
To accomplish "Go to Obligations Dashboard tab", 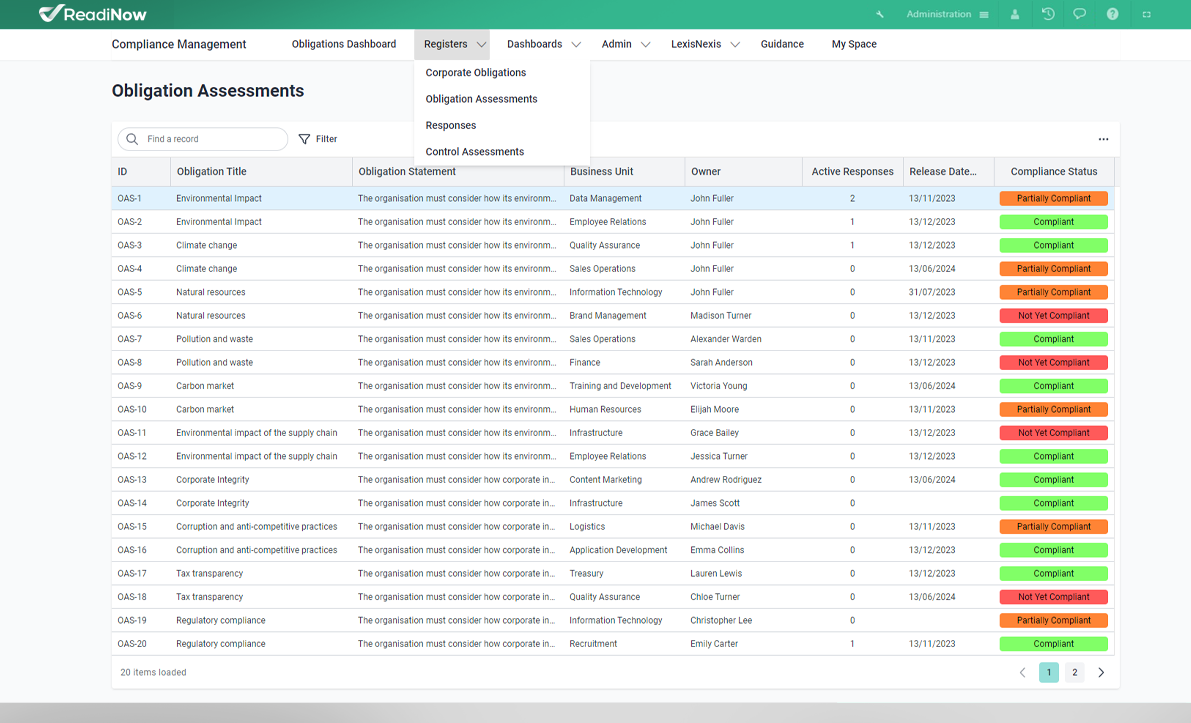I will point(344,44).
